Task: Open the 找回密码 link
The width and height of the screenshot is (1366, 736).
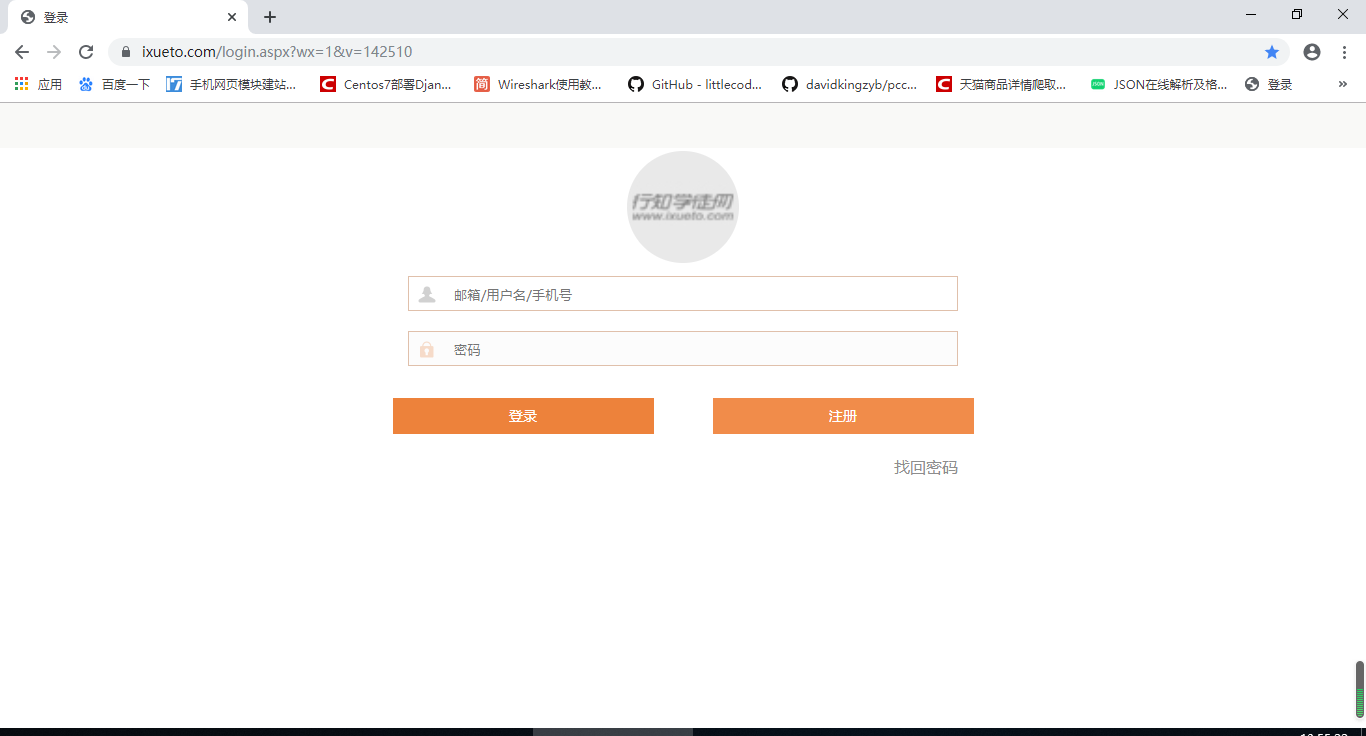Action: tap(926, 468)
